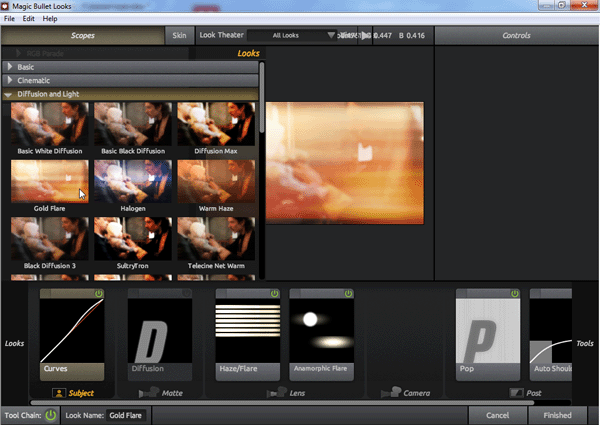The width and height of the screenshot is (600, 425).
Task: Click the Looks panel heading
Action: point(248,53)
